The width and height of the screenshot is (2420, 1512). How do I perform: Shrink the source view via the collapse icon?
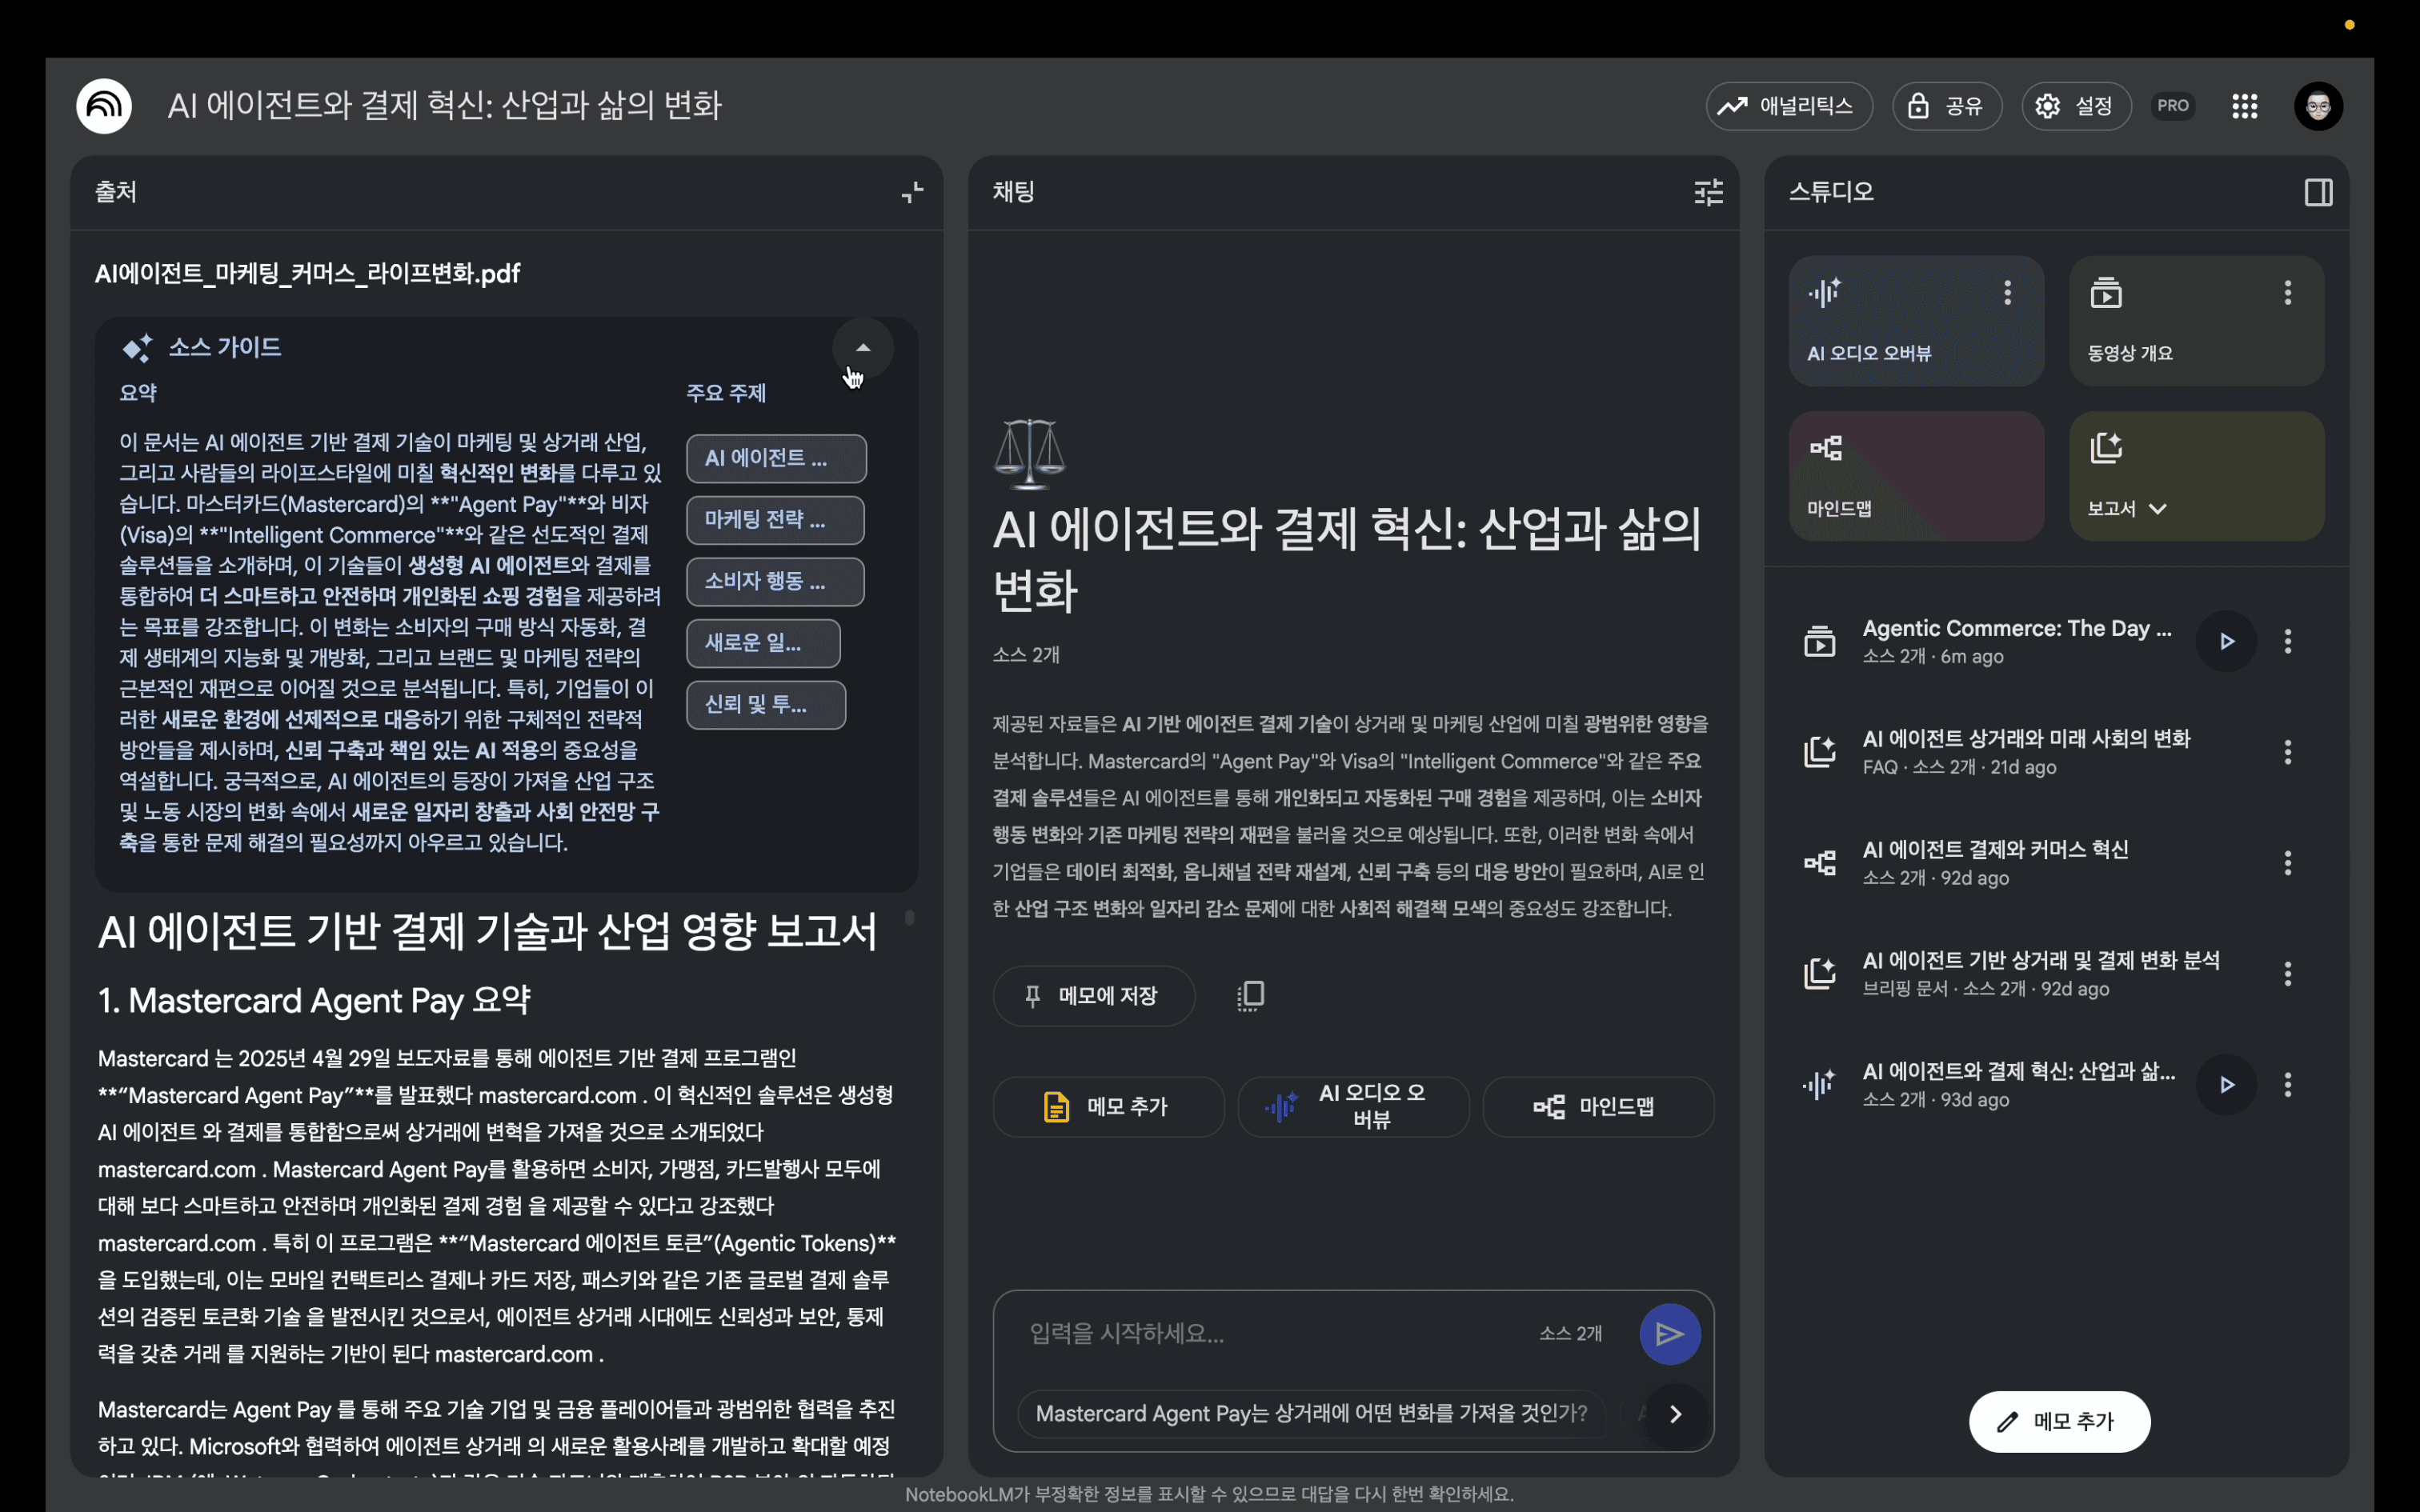(912, 192)
